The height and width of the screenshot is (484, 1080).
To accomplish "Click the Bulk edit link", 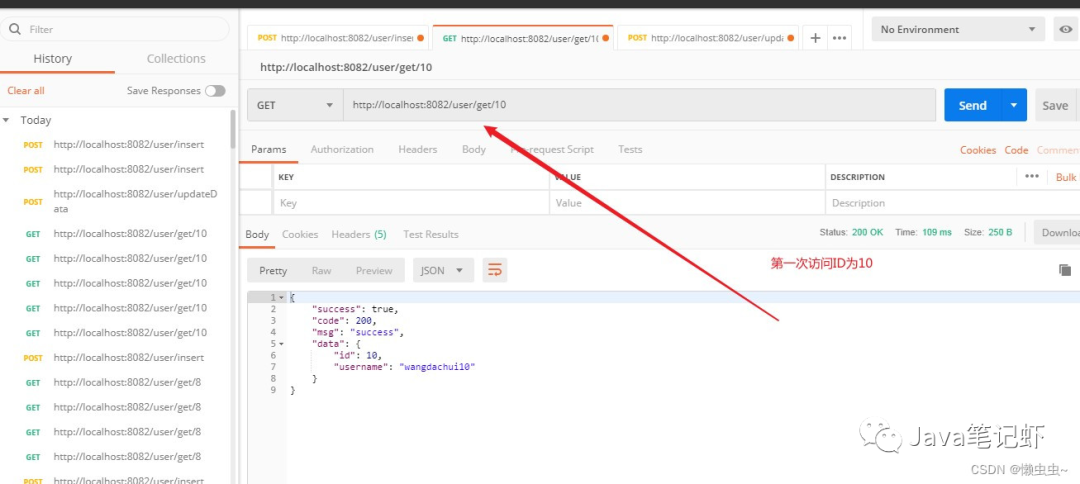I will 1066,177.
